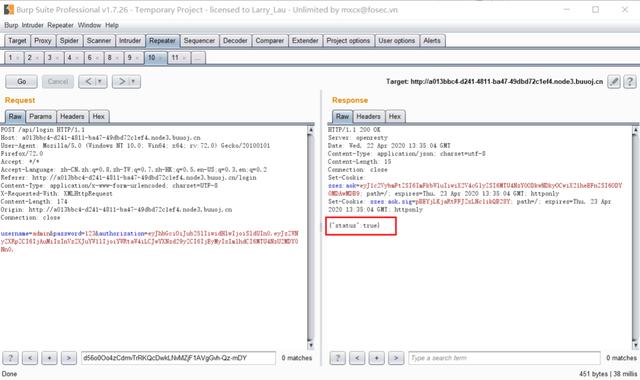640x380 pixels.
Task: Go back in request history
Action: coord(88,82)
